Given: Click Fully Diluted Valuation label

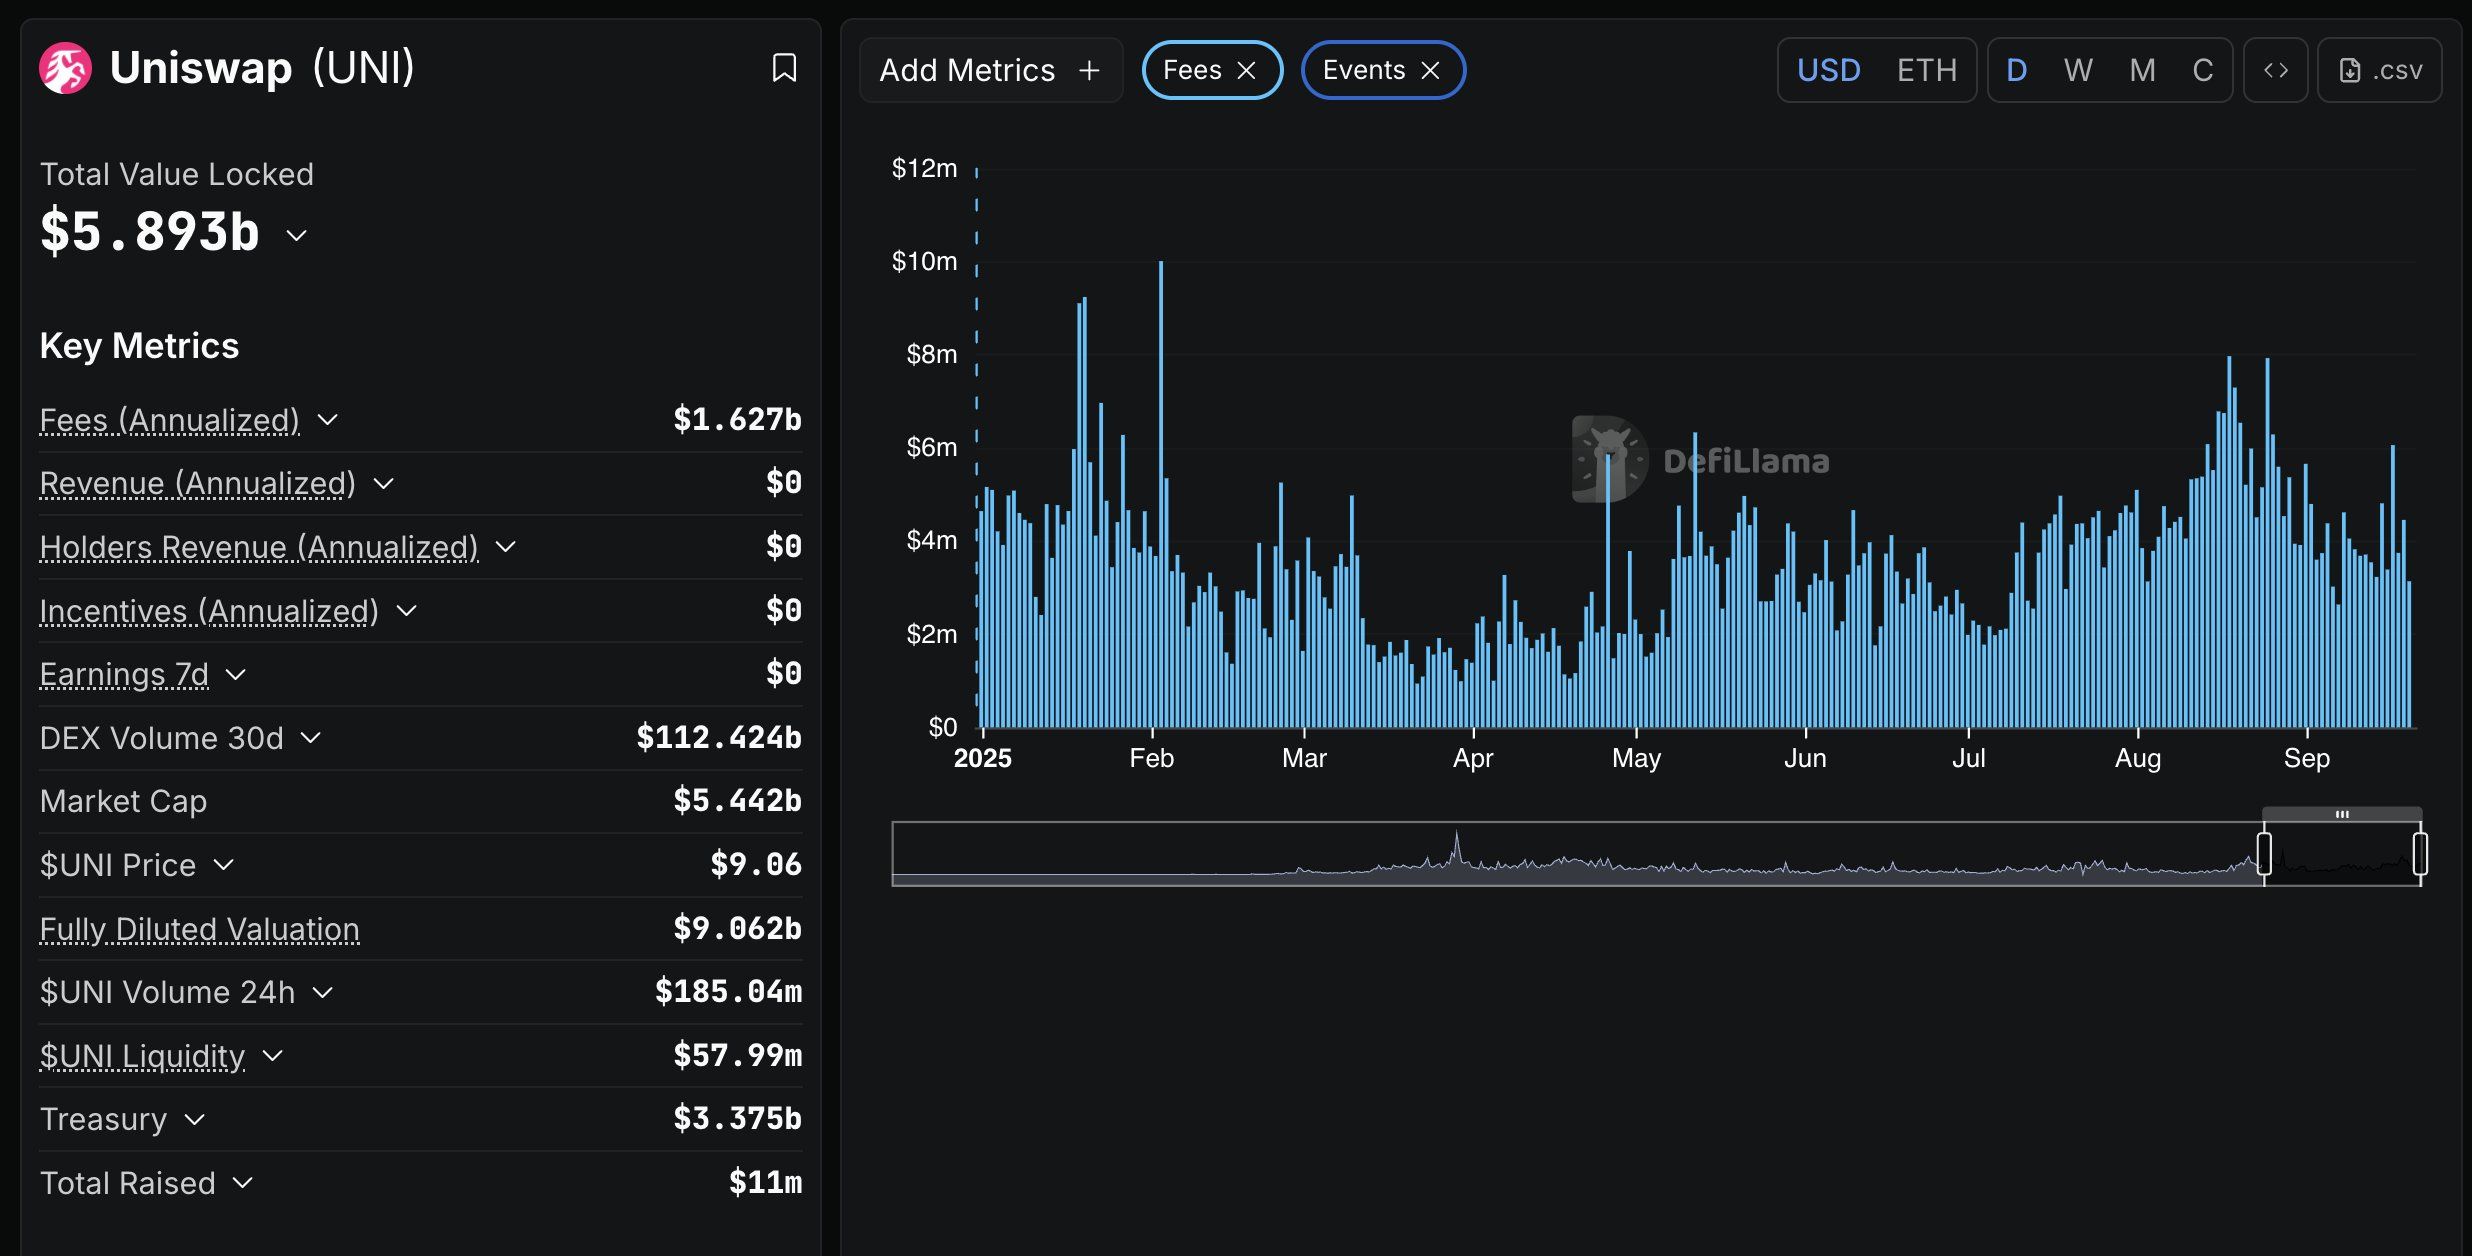Looking at the screenshot, I should tap(199, 929).
